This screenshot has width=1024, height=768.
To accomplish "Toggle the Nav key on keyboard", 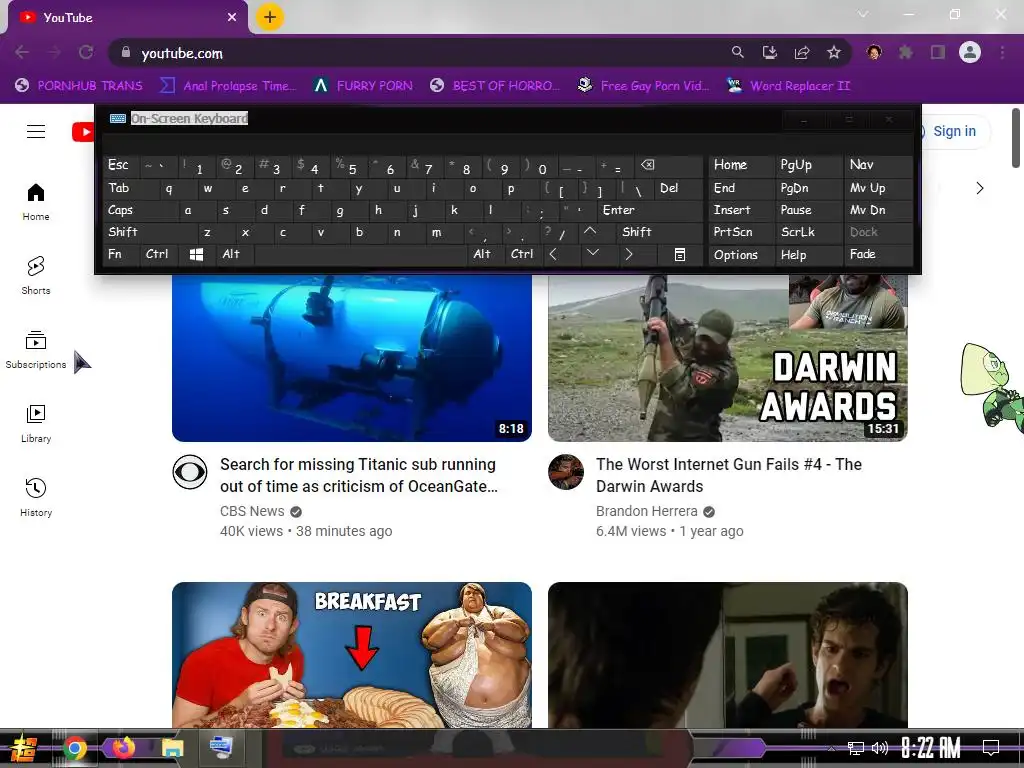I will (x=879, y=165).
